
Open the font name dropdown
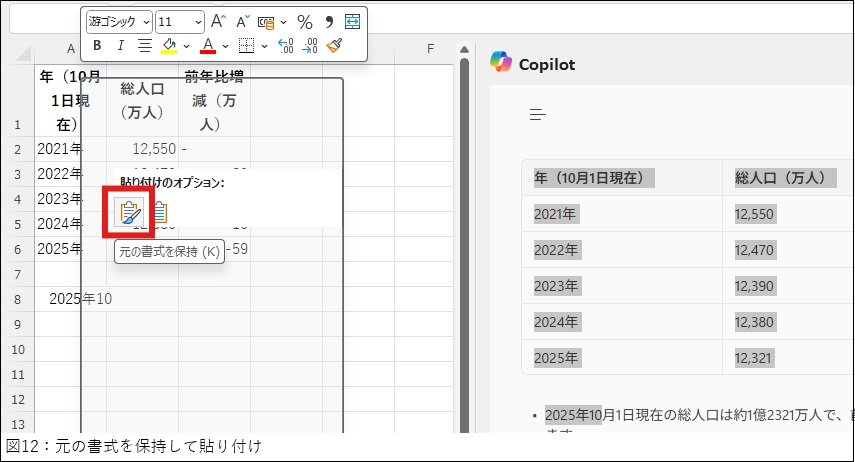pyautogui.click(x=147, y=21)
